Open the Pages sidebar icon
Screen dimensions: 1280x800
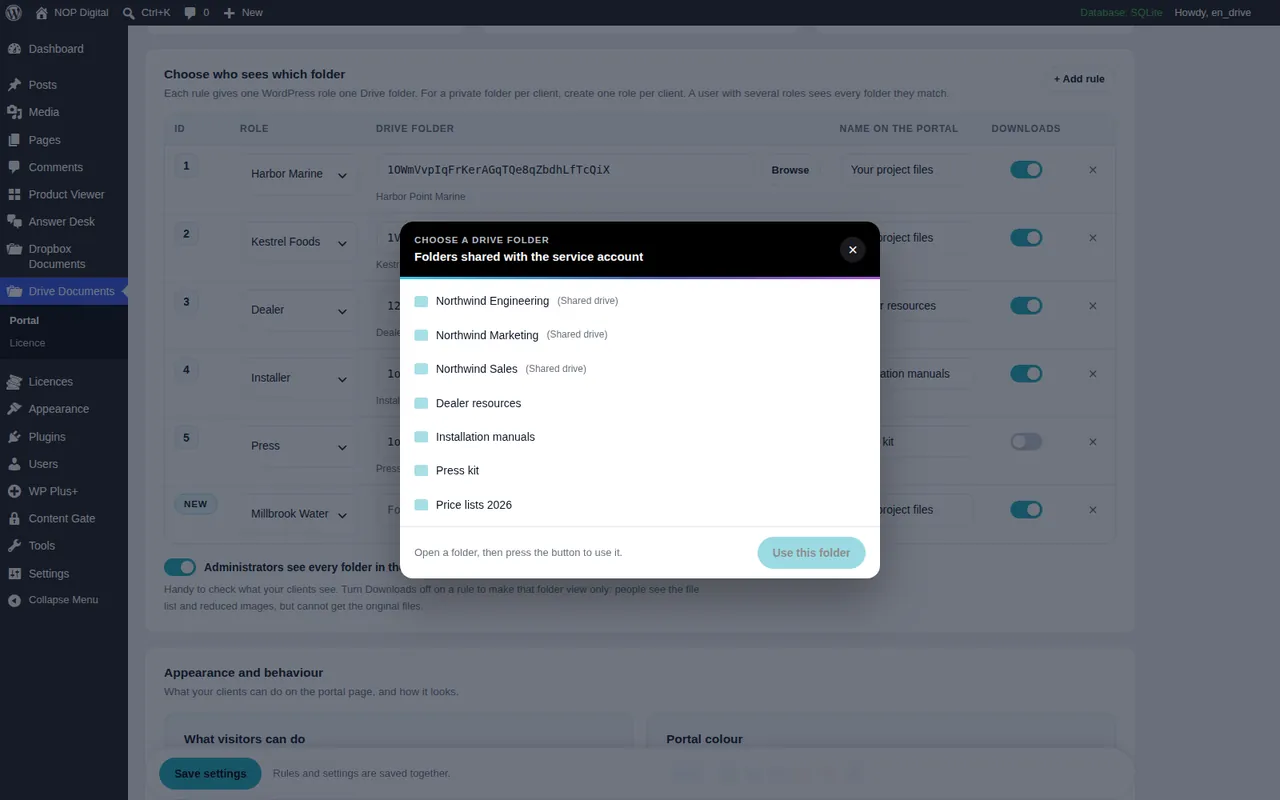(14, 140)
